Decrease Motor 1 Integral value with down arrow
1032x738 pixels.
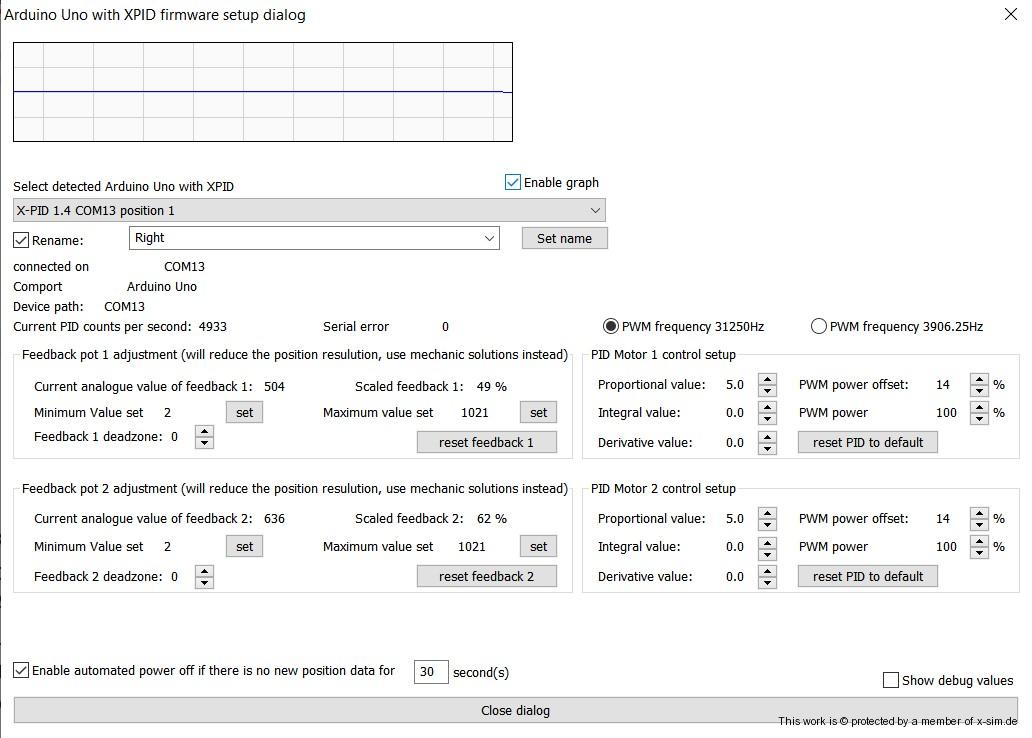click(767, 419)
